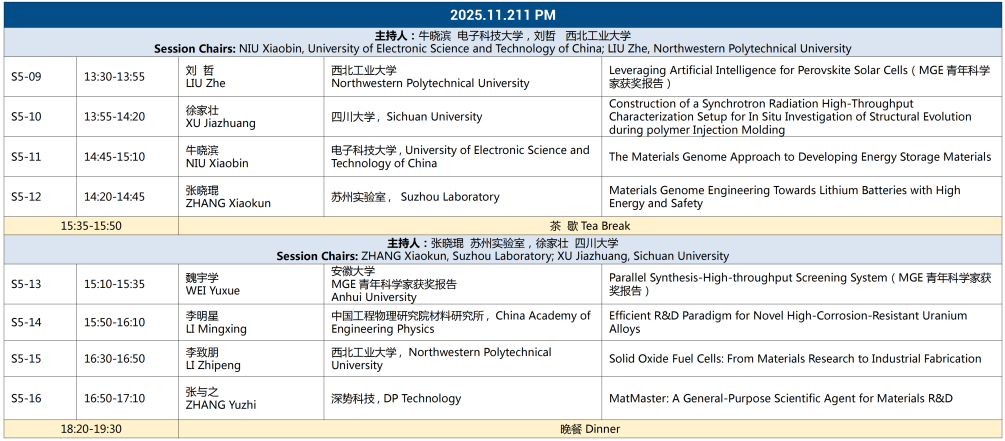The width and height of the screenshot is (1005, 441).
Task: Select the Perovskite Solar Cells talk title
Action: [x=799, y=77]
